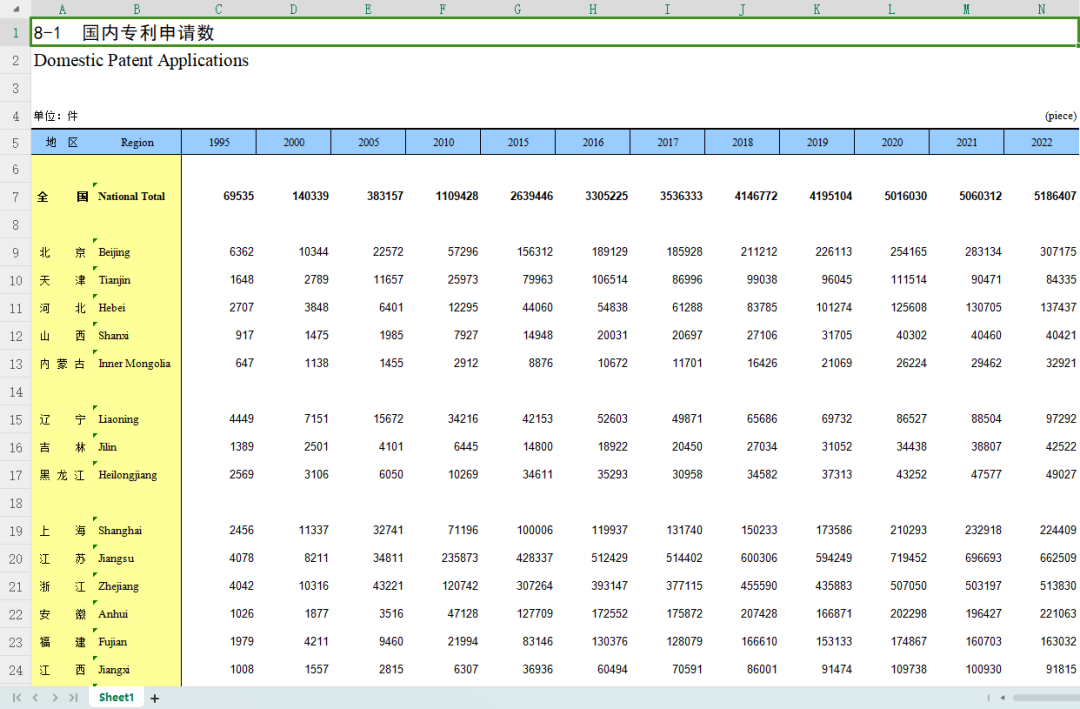Click the '单位: 件' unit cell

(56, 116)
